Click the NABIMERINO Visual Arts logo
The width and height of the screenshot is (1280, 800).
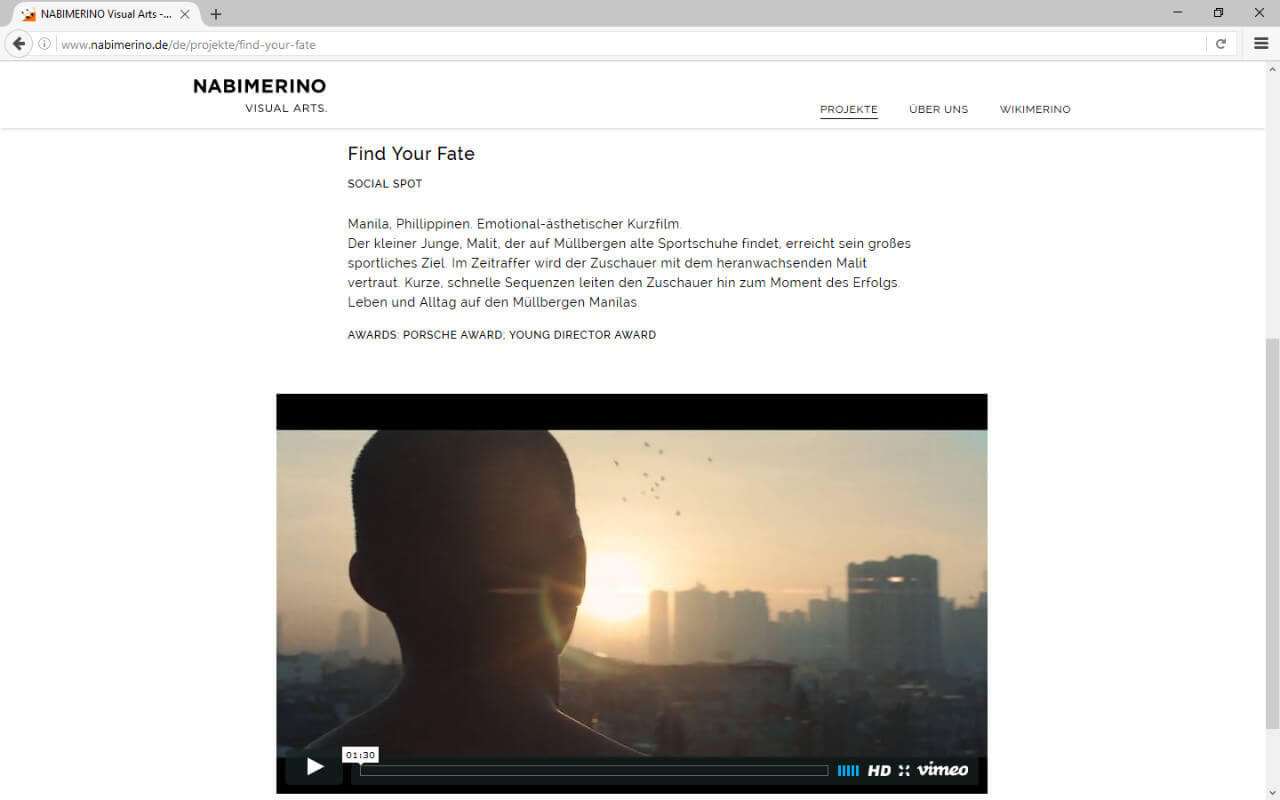coord(260,95)
